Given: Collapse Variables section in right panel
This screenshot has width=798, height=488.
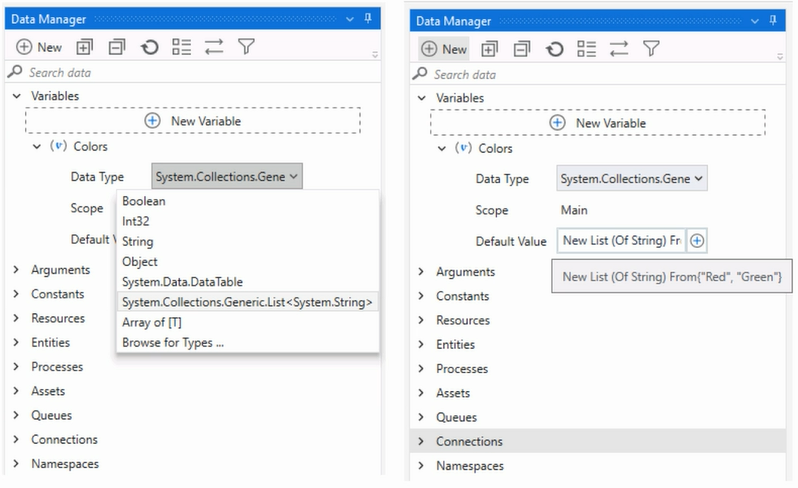Looking at the screenshot, I should click(x=422, y=98).
